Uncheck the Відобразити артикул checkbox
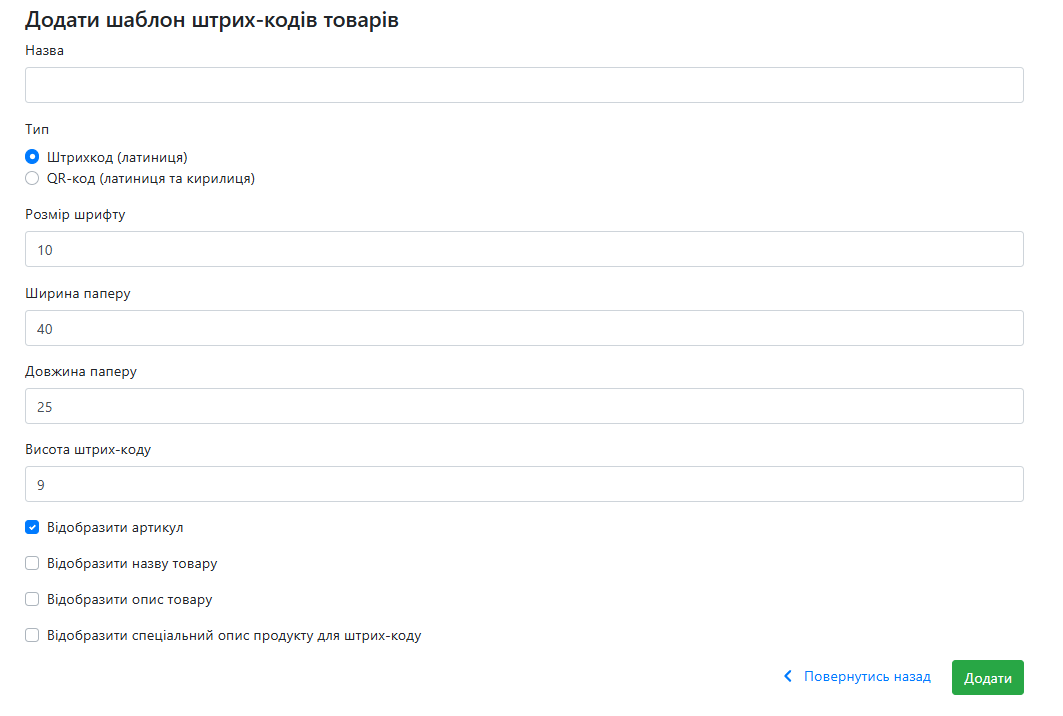Screen dimensions: 1063x716 tap(32, 528)
